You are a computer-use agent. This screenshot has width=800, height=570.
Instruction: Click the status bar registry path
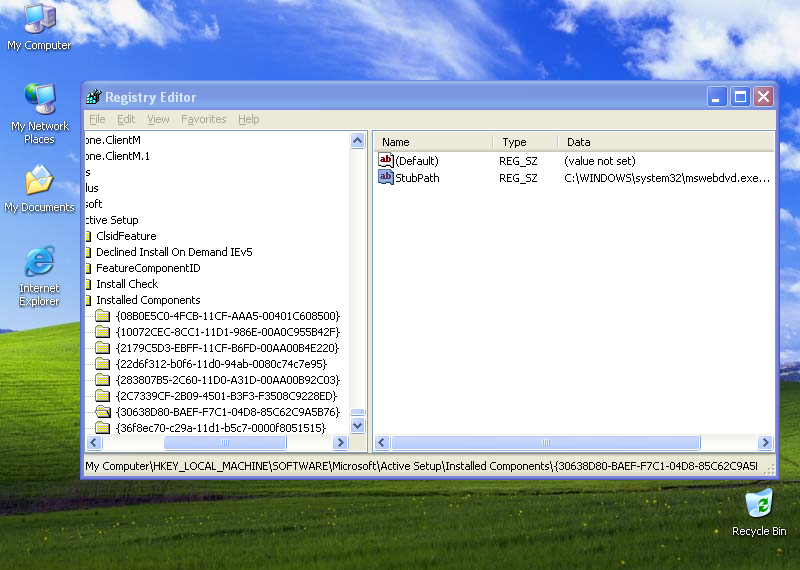pos(421,466)
